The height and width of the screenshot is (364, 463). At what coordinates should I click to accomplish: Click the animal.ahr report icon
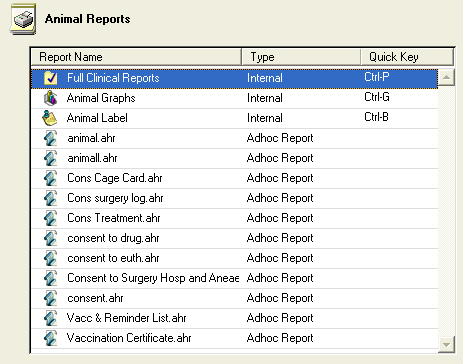click(50, 138)
